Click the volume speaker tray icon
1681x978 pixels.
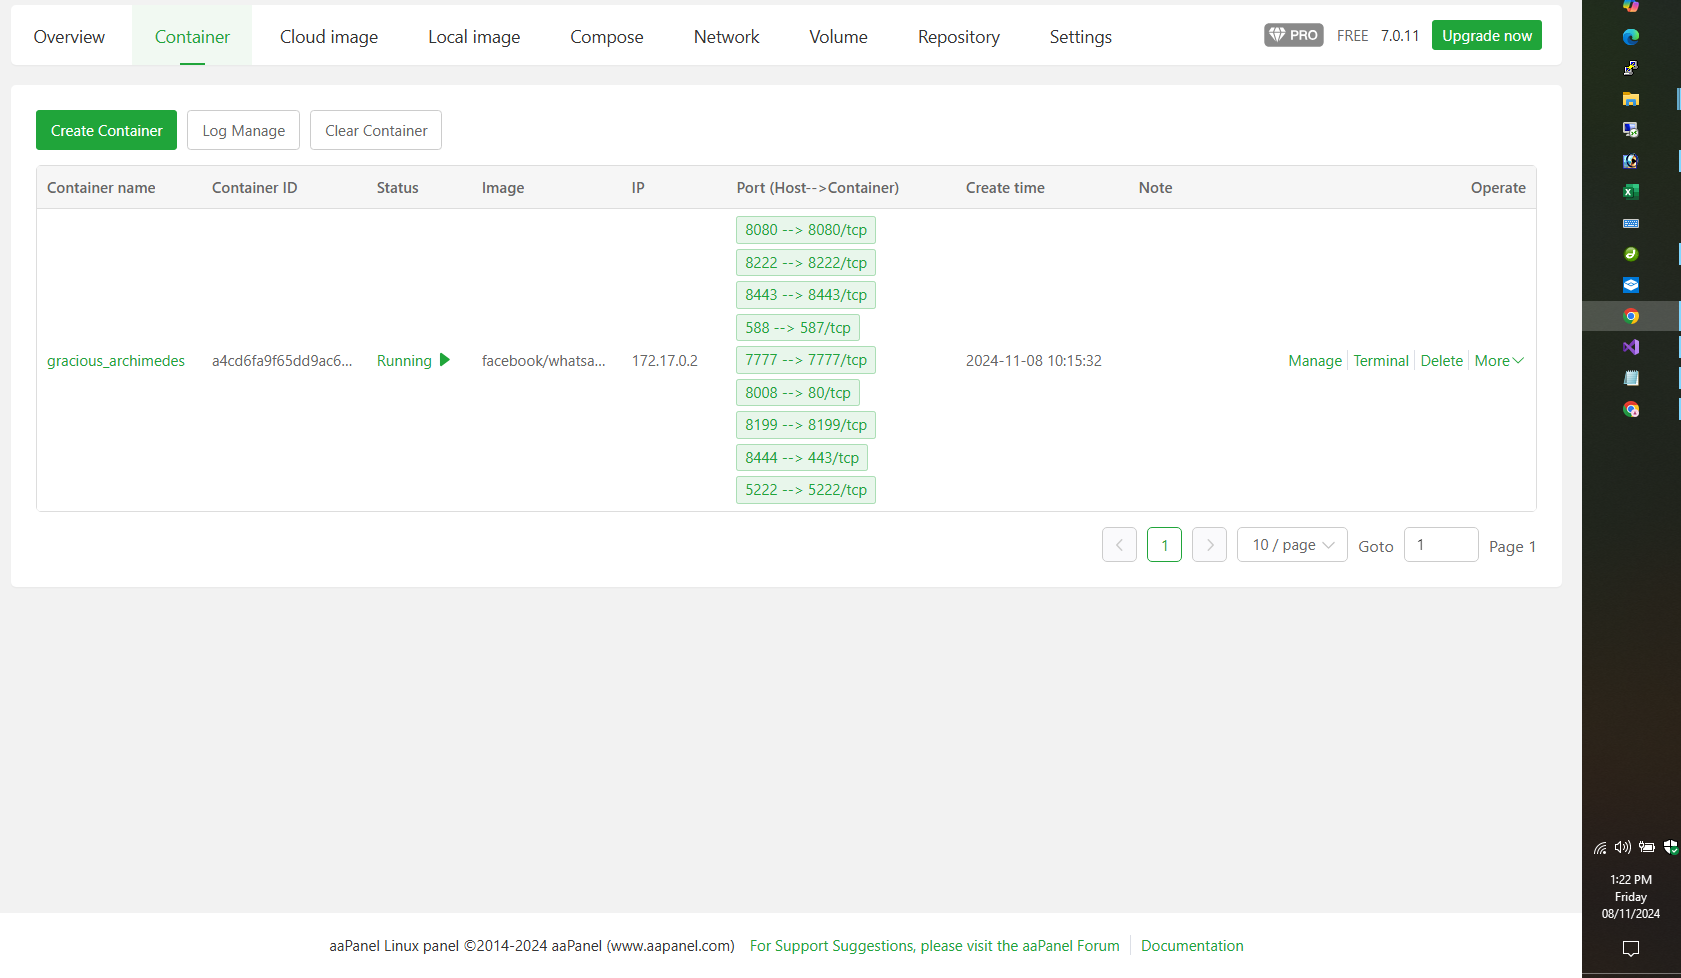(x=1622, y=847)
